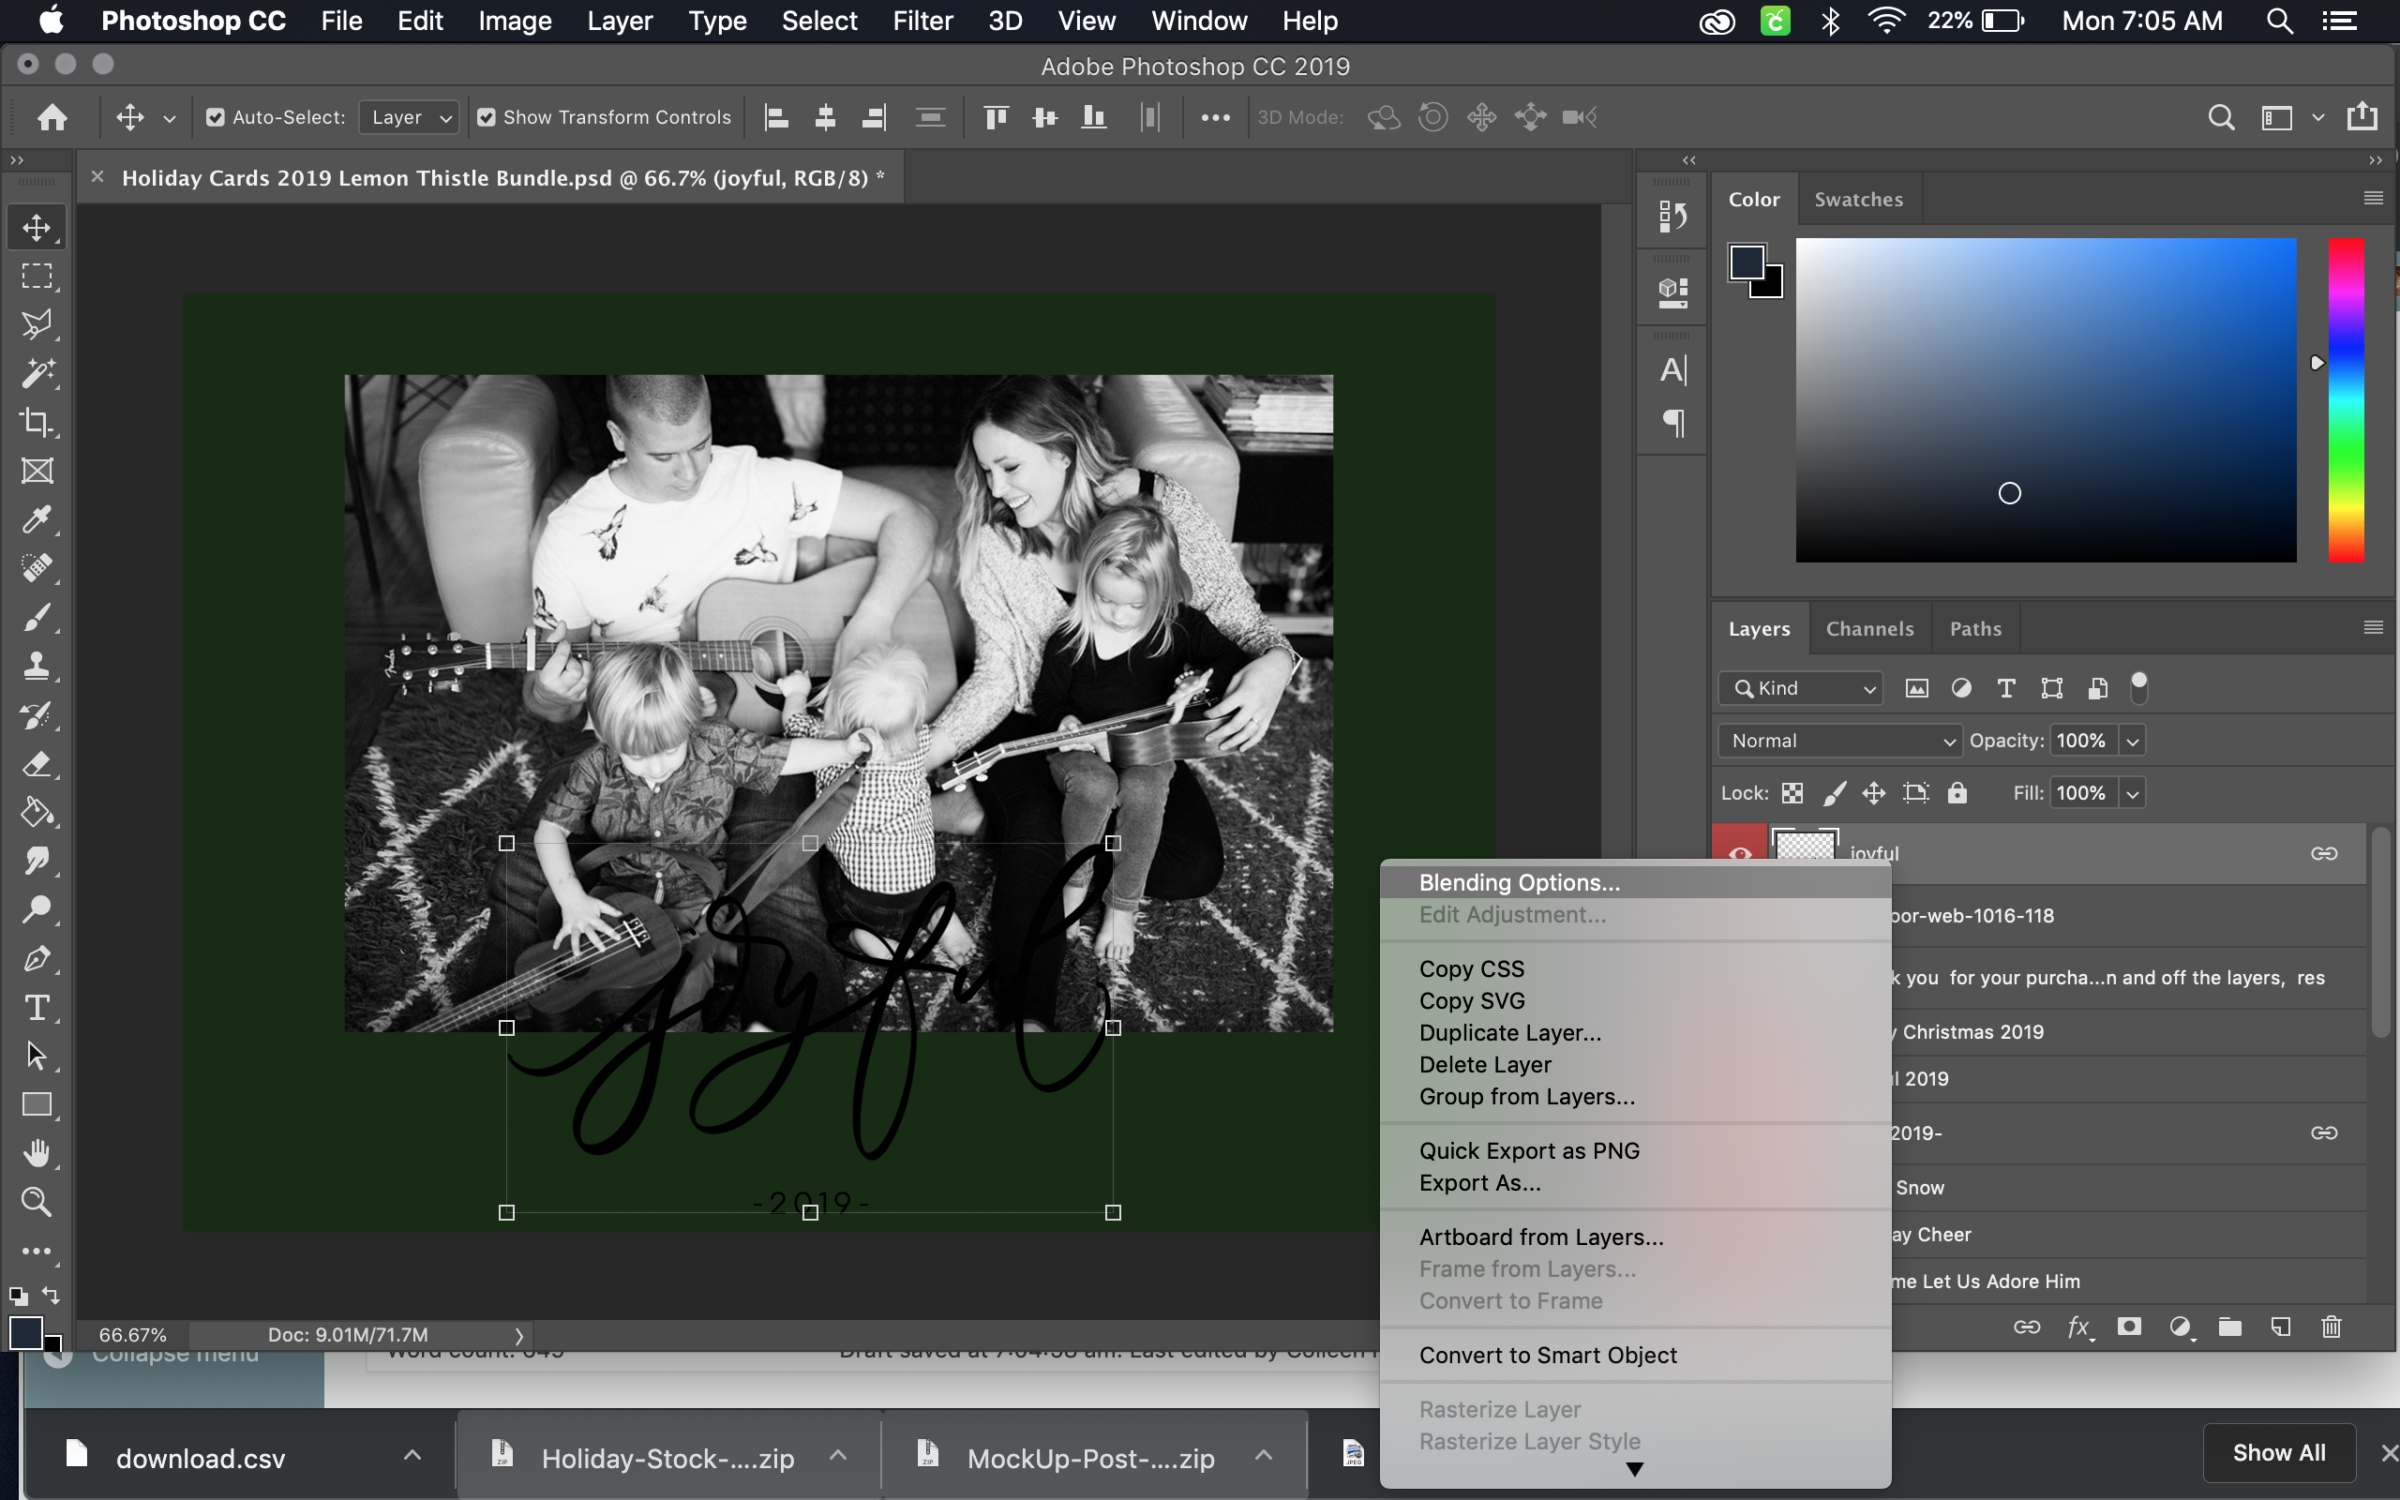Click the add layer style fx icon

tap(2079, 1327)
